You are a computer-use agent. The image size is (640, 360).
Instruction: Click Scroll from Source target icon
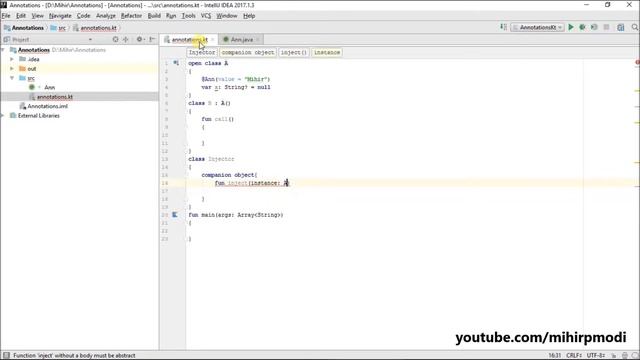(116, 40)
